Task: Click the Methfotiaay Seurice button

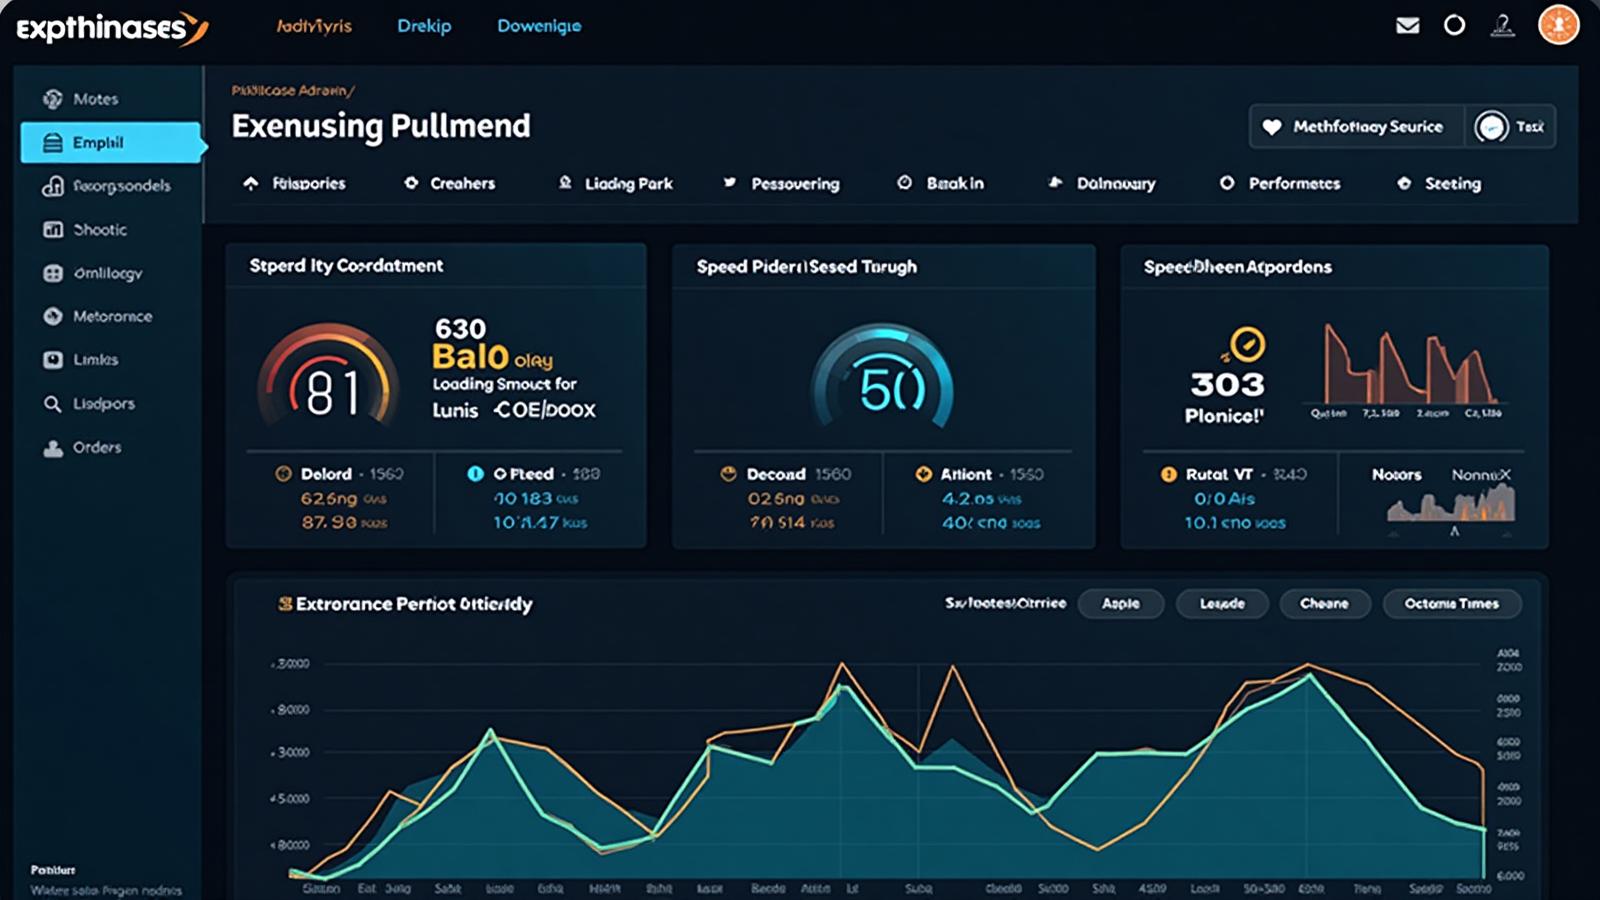Action: [1355, 126]
